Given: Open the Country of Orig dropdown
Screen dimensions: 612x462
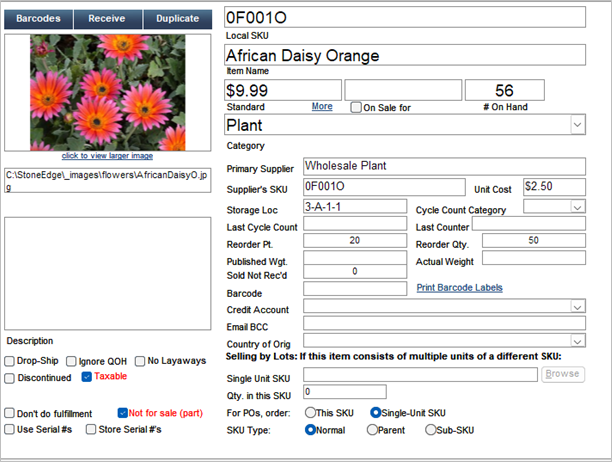Looking at the screenshot, I should (577, 341).
